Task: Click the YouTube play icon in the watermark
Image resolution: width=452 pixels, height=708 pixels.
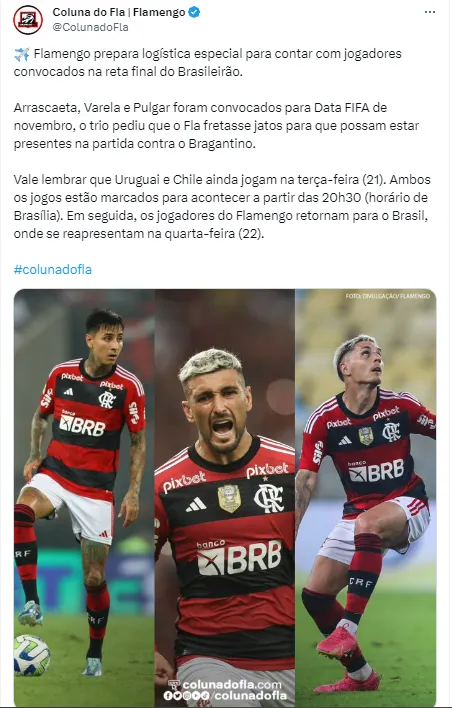Action: [196, 696]
